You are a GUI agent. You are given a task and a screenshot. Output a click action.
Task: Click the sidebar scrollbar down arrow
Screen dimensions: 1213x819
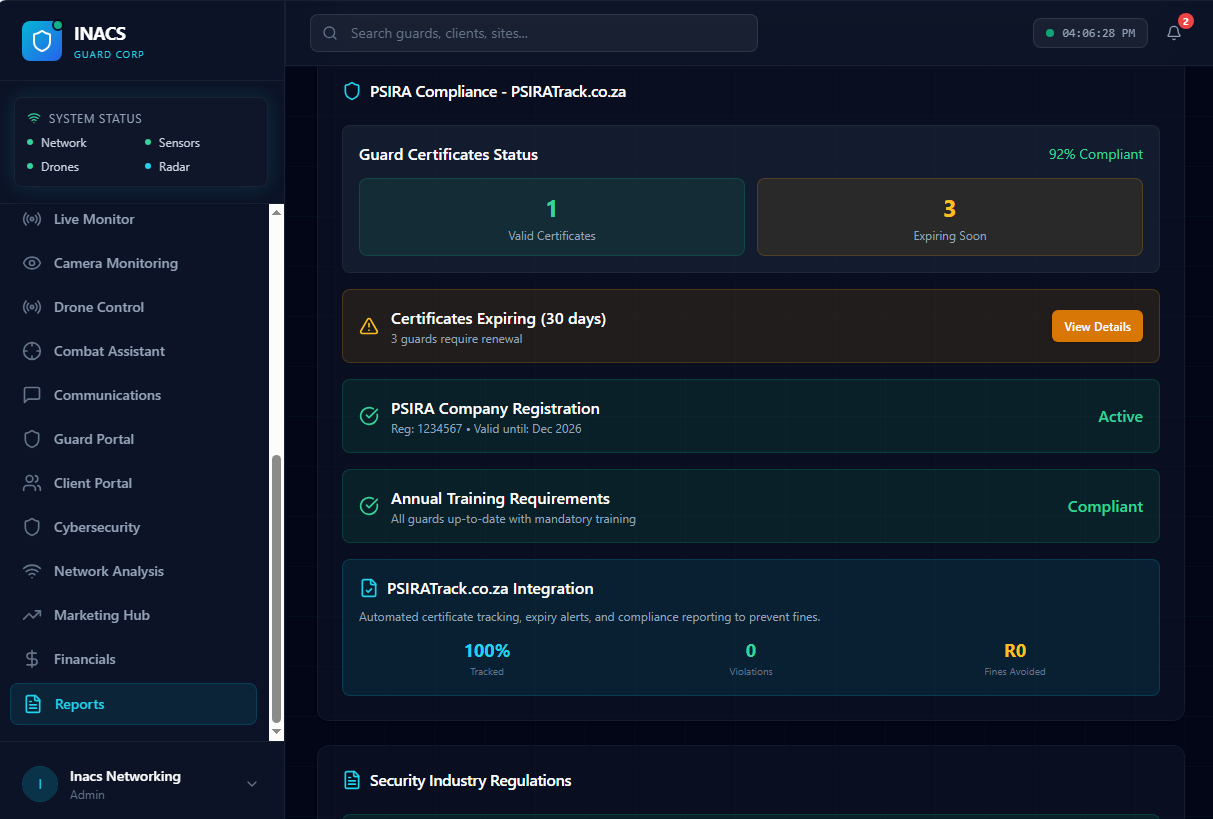pos(277,733)
